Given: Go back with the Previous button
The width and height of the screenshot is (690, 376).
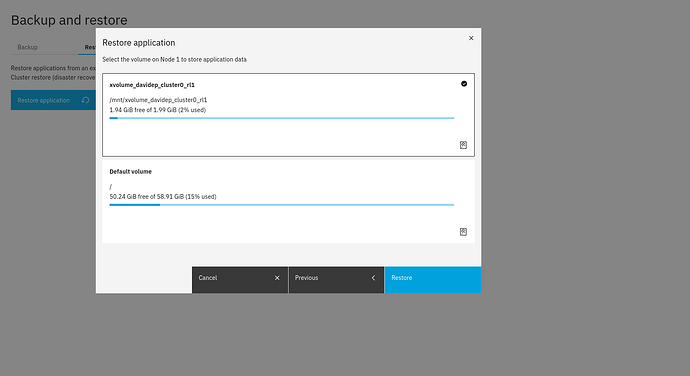Looking at the screenshot, I should coord(336,280).
